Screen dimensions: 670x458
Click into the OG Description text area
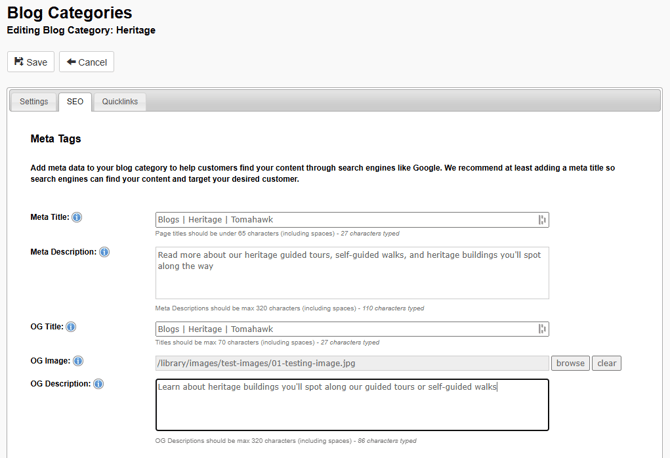click(352, 405)
